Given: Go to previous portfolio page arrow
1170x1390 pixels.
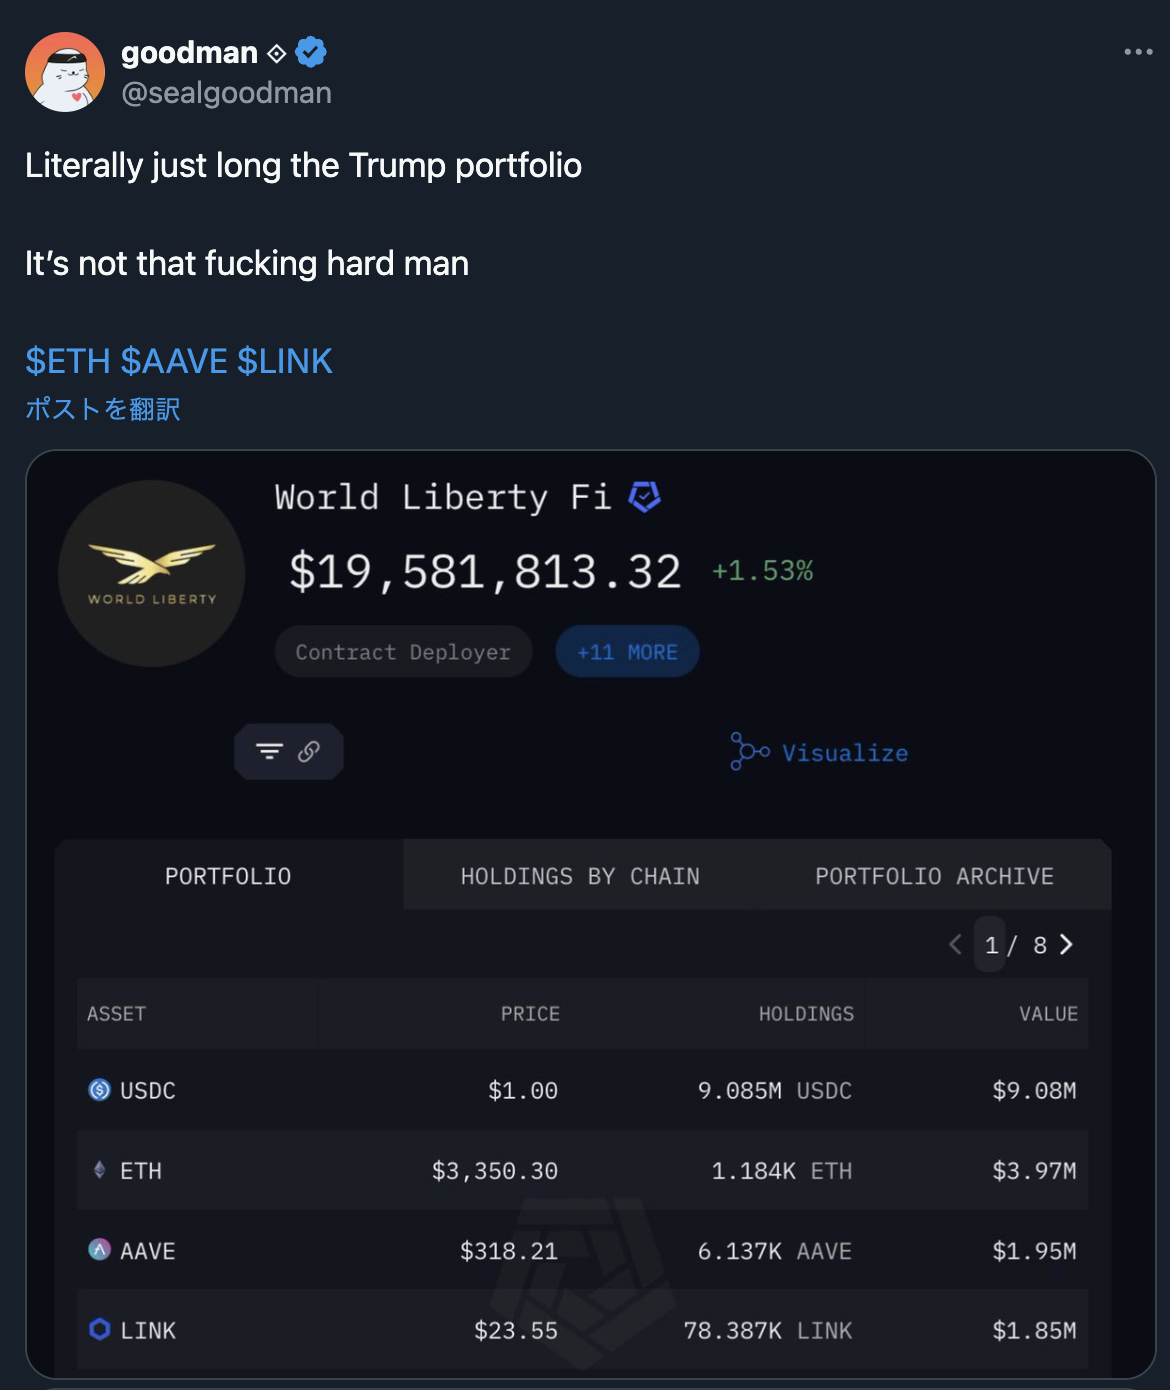Looking at the screenshot, I should (956, 945).
